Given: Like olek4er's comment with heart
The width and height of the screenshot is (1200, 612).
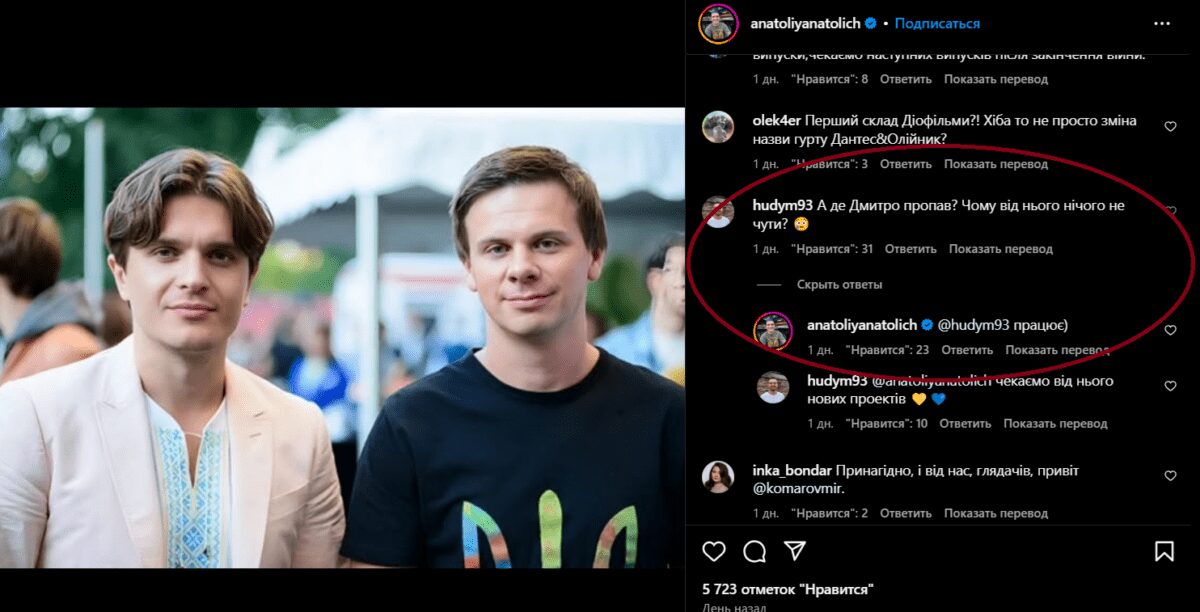Looking at the screenshot, I should pyautogui.click(x=1170, y=127).
